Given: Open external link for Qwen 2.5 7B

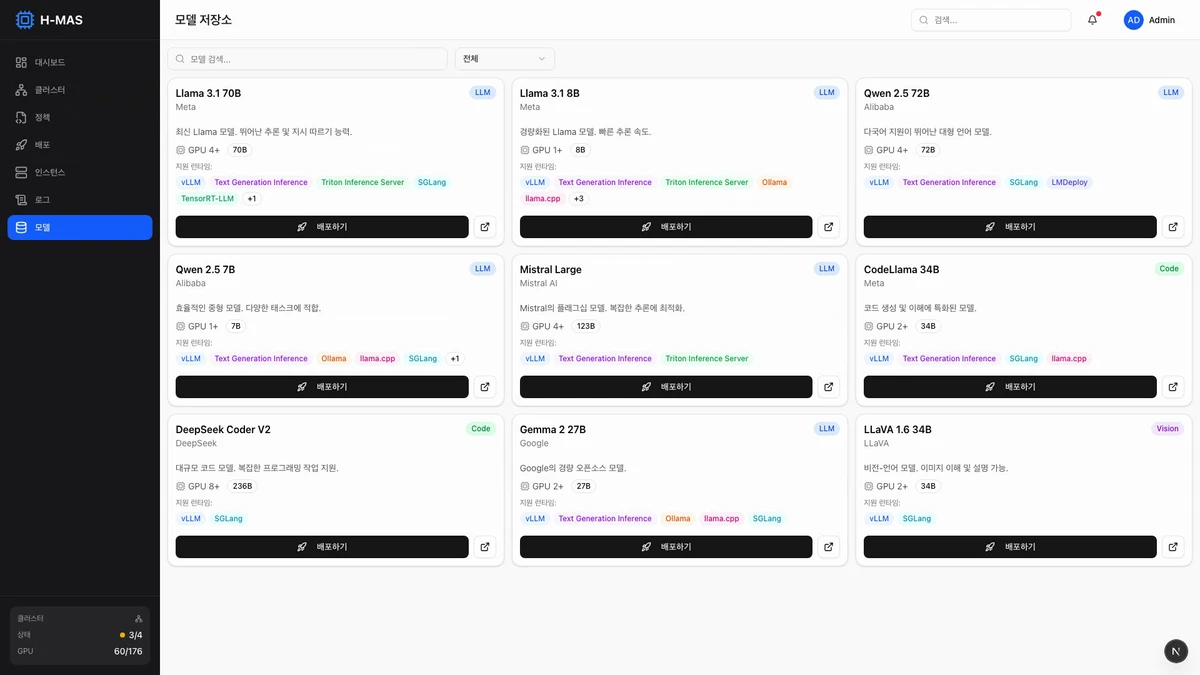Looking at the screenshot, I should coord(485,387).
